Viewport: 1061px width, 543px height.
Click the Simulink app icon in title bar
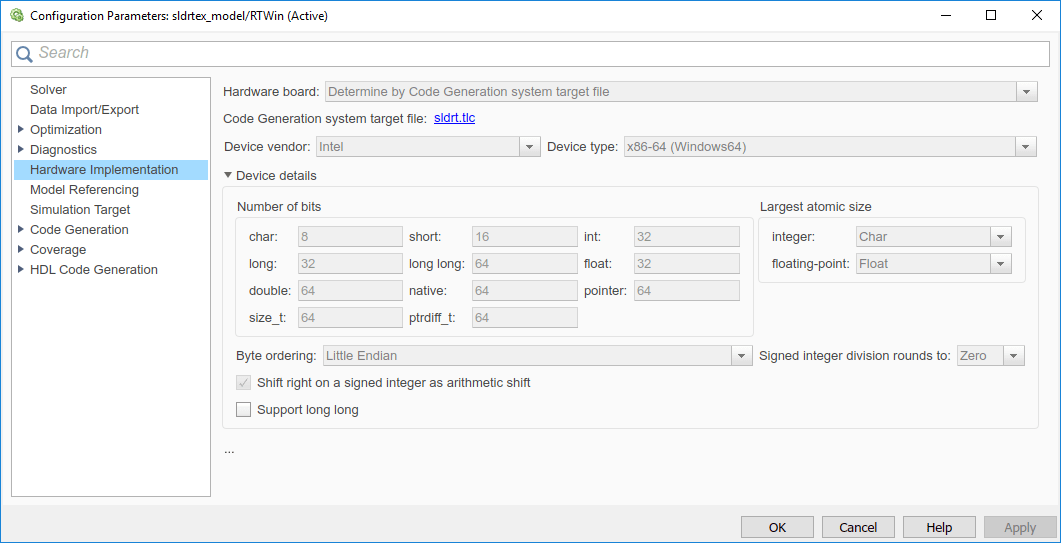click(15, 16)
